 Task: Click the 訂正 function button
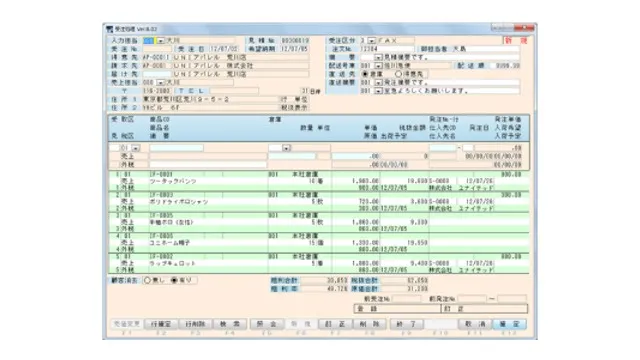click(x=335, y=324)
